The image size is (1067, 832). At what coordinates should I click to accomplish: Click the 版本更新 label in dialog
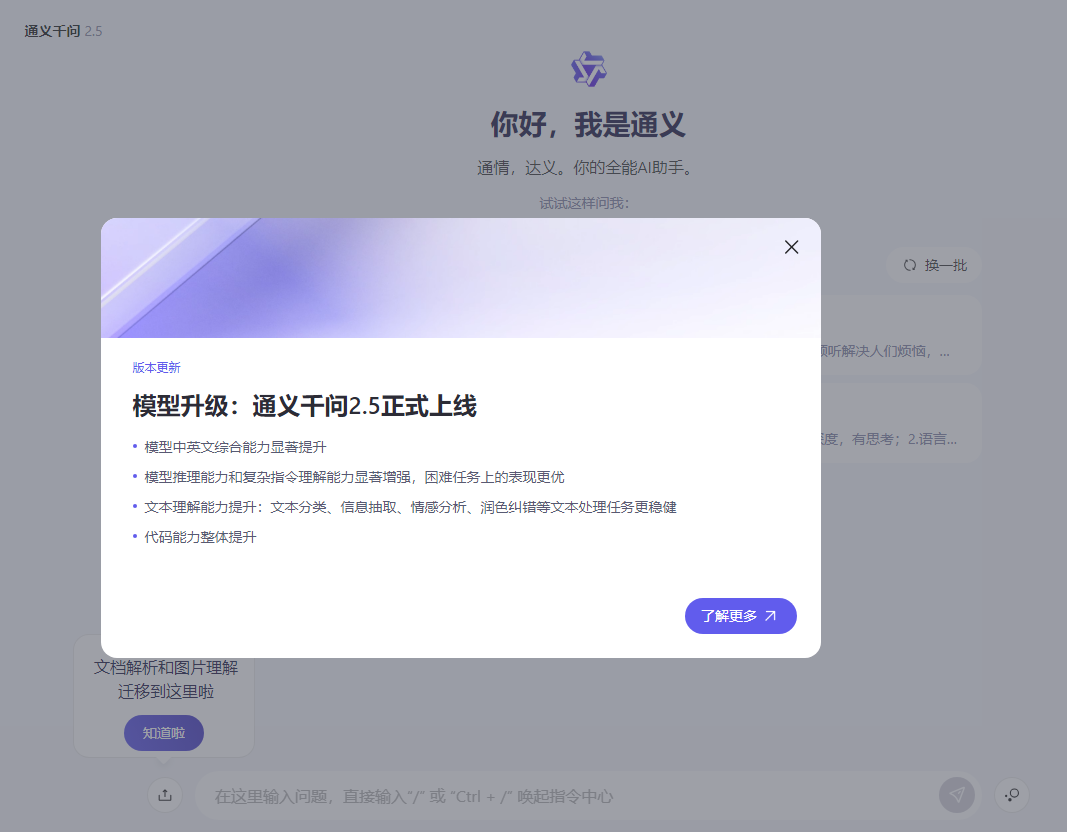[157, 367]
